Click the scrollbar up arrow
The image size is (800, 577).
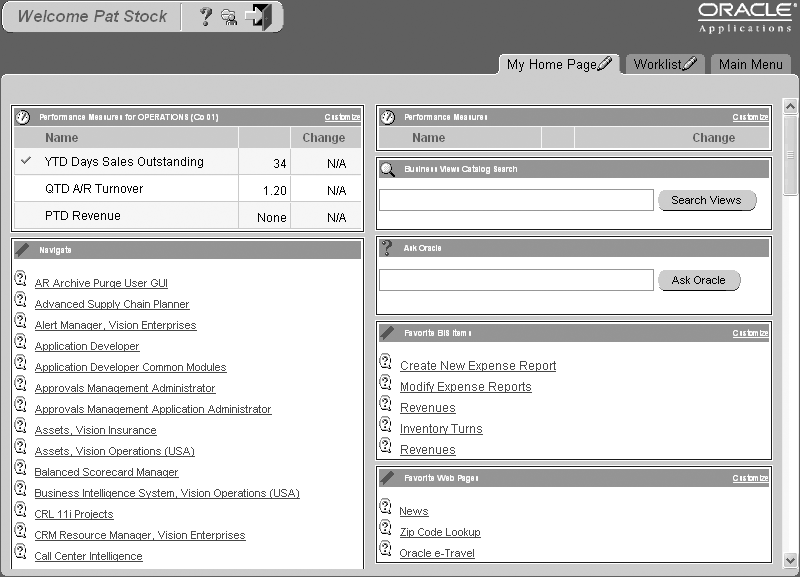point(790,106)
